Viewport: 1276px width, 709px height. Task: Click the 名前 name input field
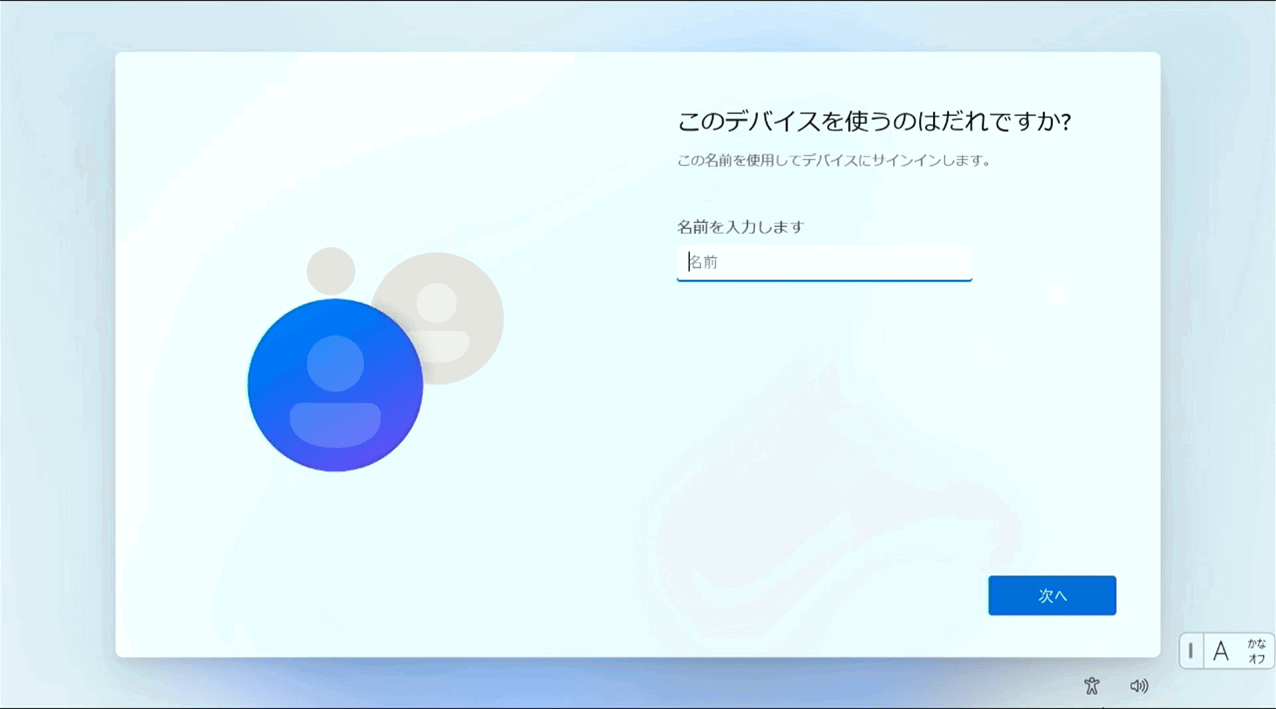click(x=824, y=263)
